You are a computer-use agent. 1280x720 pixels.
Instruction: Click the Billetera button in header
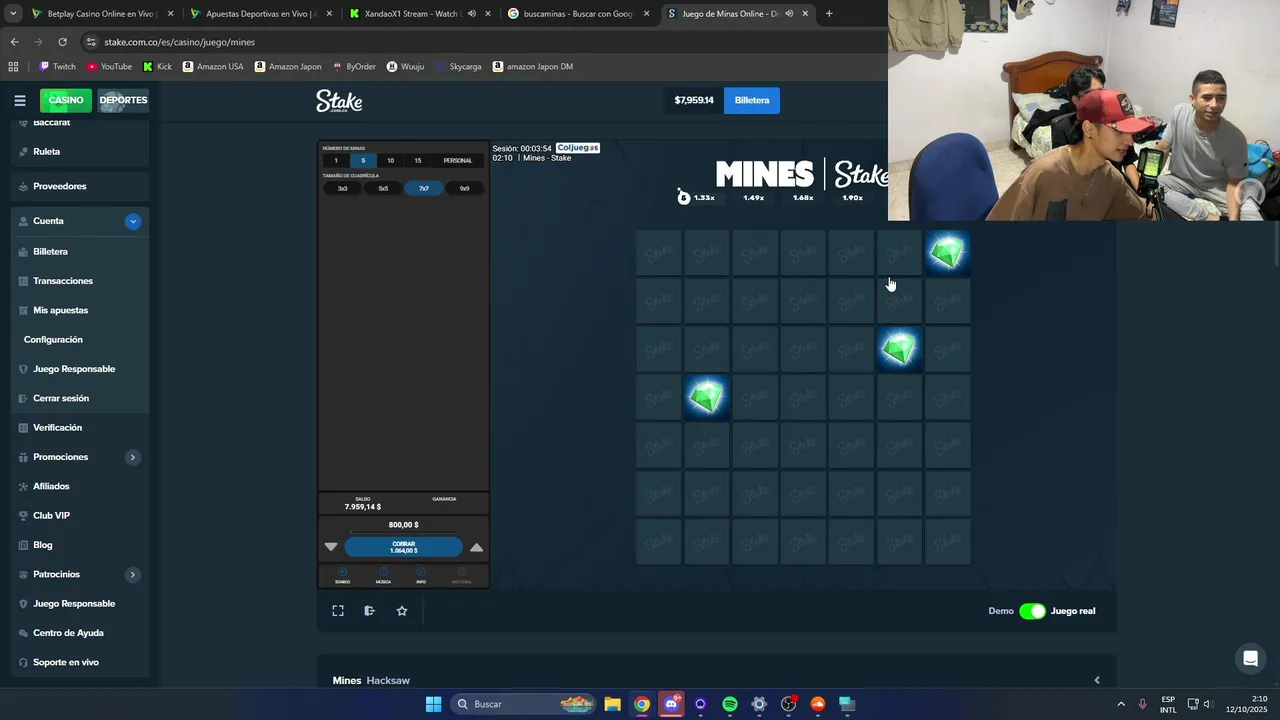tap(752, 100)
